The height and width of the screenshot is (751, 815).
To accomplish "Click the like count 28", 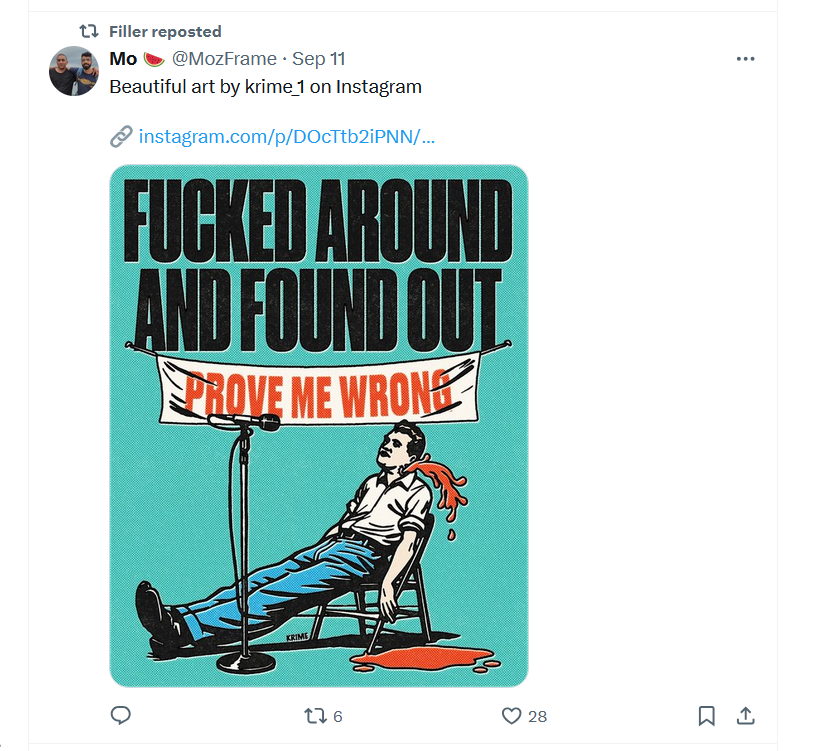I will (537, 717).
